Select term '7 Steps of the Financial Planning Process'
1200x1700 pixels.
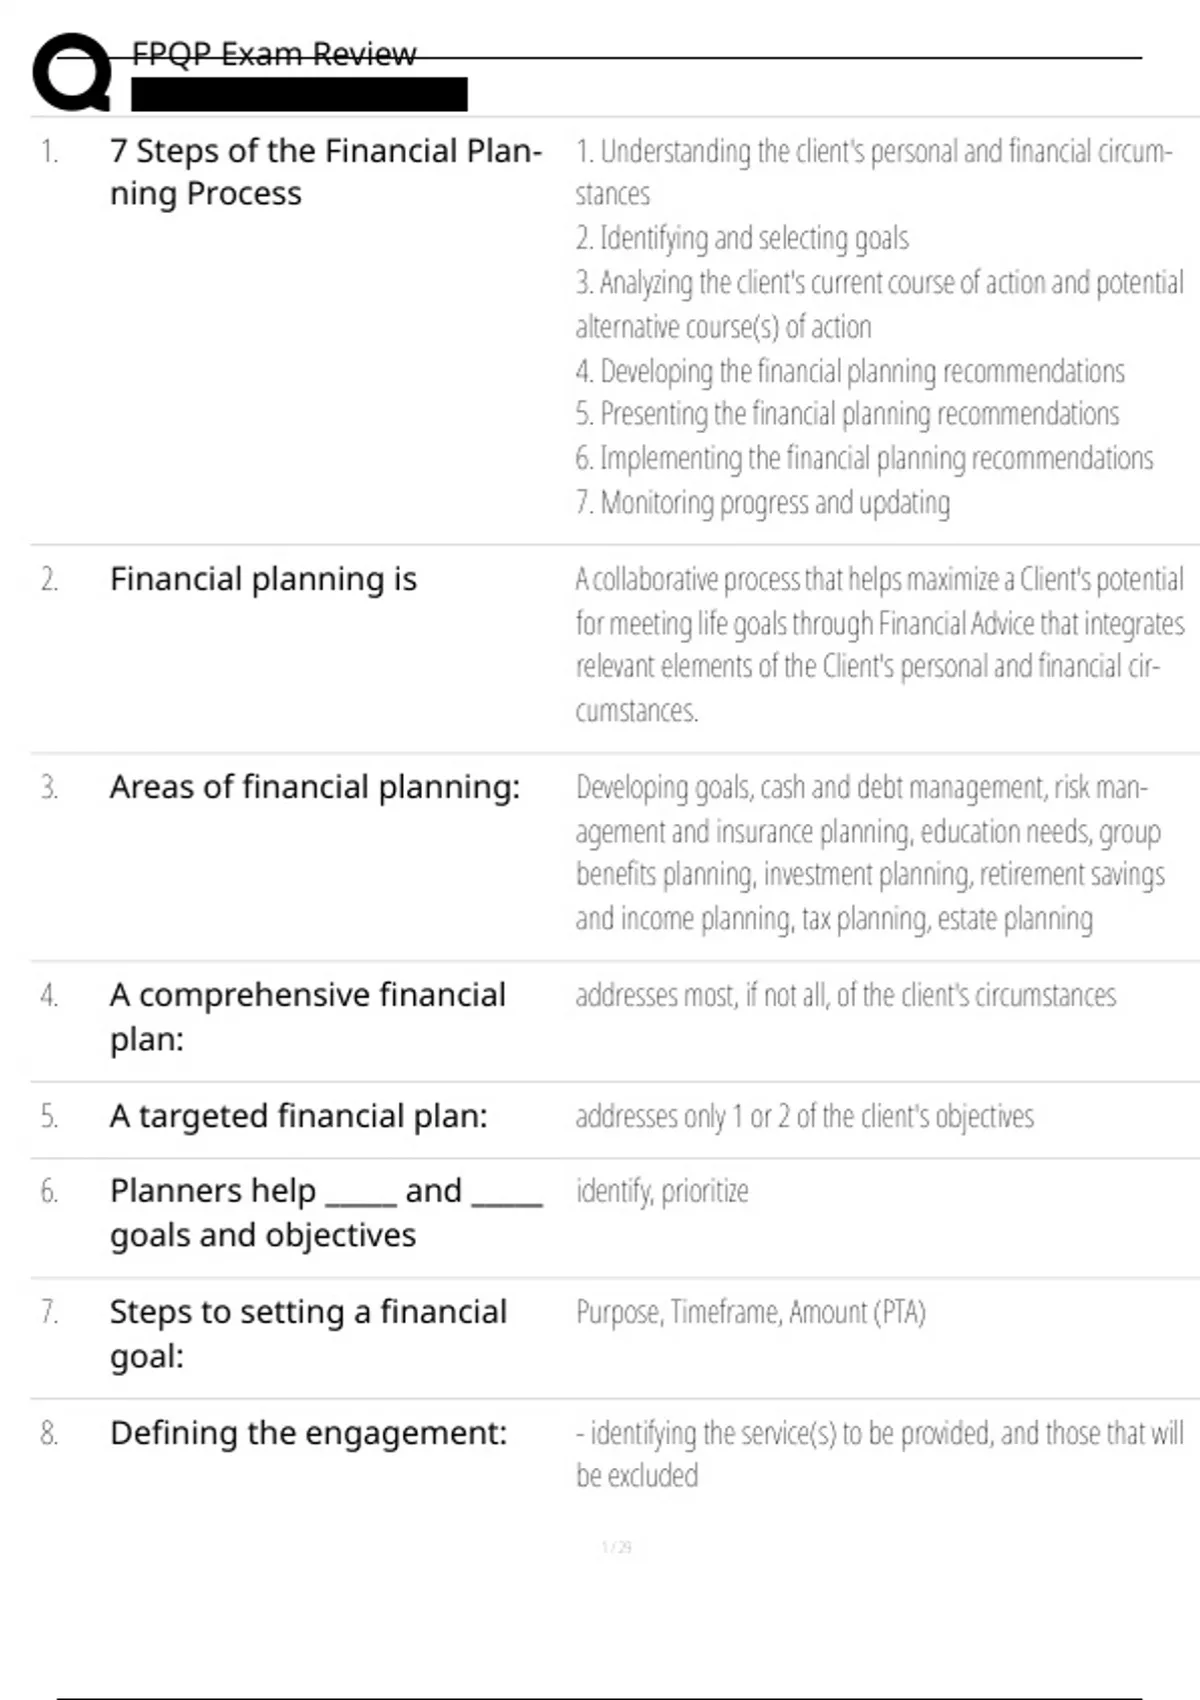[325, 172]
